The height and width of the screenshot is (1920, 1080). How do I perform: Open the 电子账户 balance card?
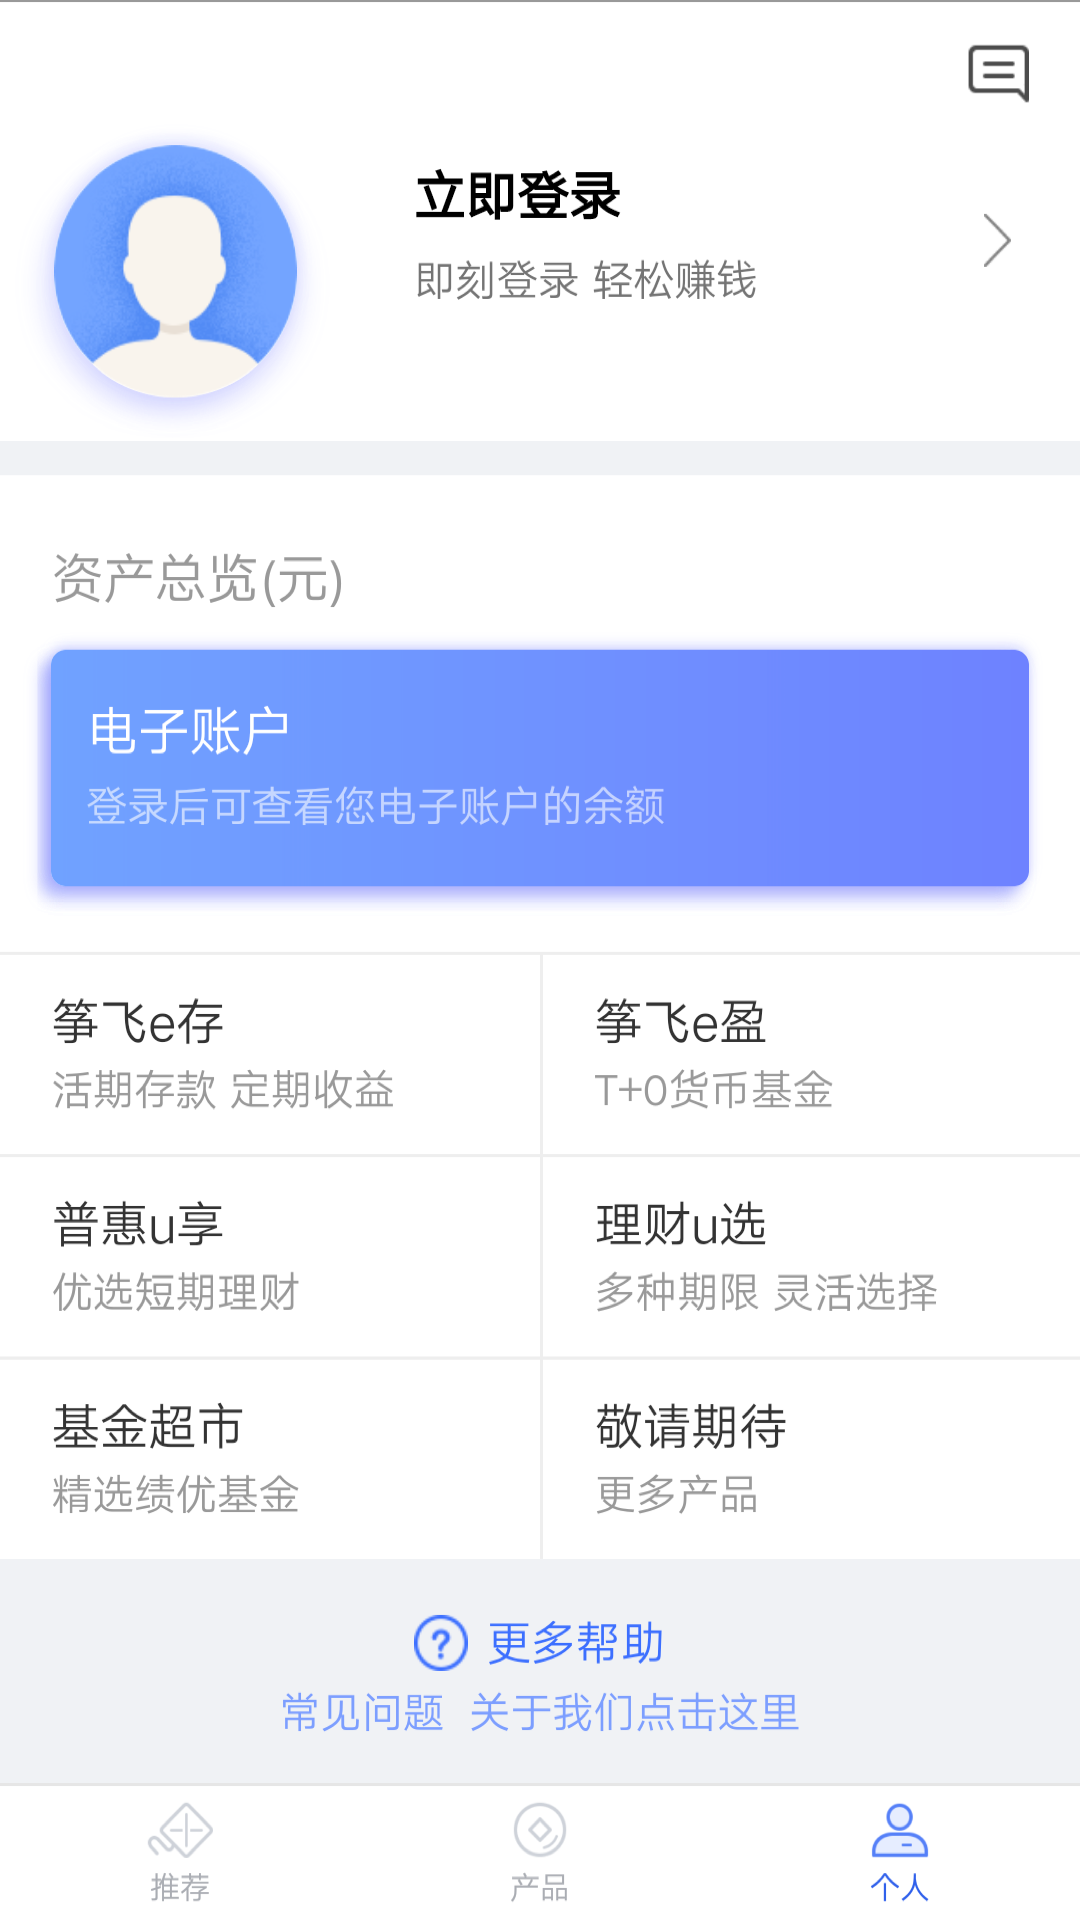540,768
